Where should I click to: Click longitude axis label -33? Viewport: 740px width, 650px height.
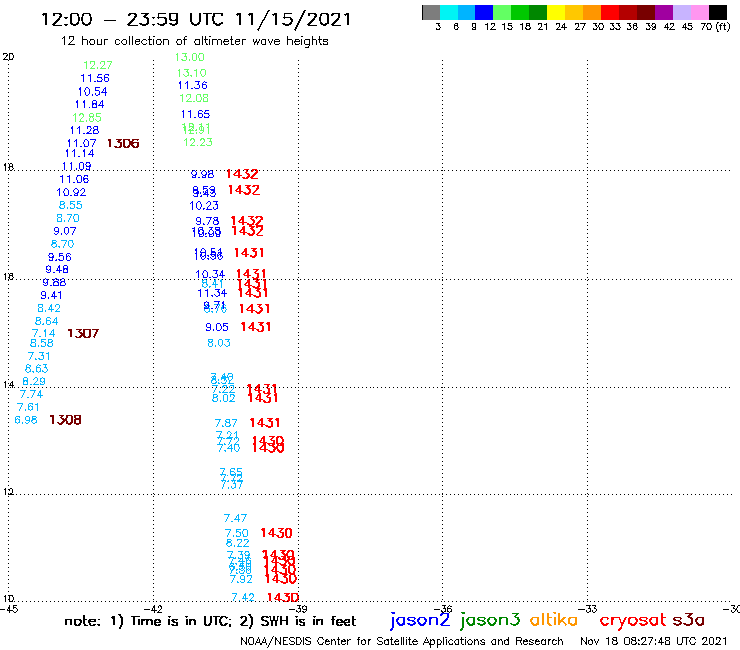(x=588, y=609)
